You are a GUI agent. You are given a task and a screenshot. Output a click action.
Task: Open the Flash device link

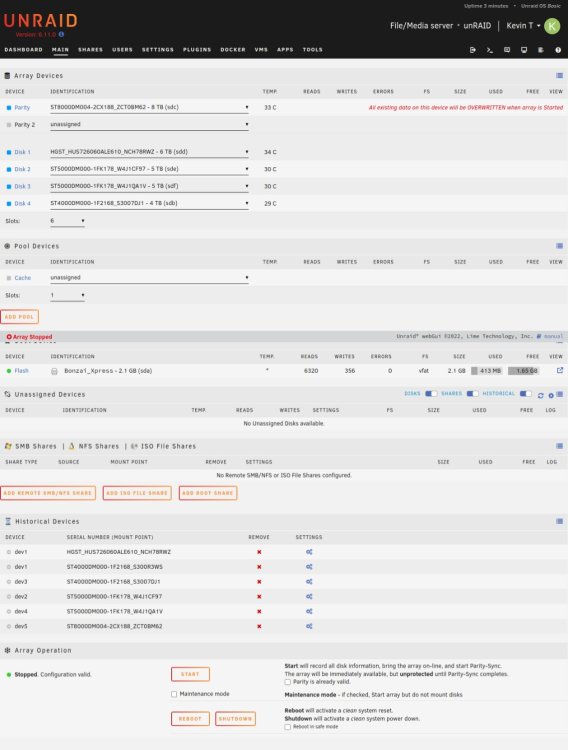click(22, 371)
